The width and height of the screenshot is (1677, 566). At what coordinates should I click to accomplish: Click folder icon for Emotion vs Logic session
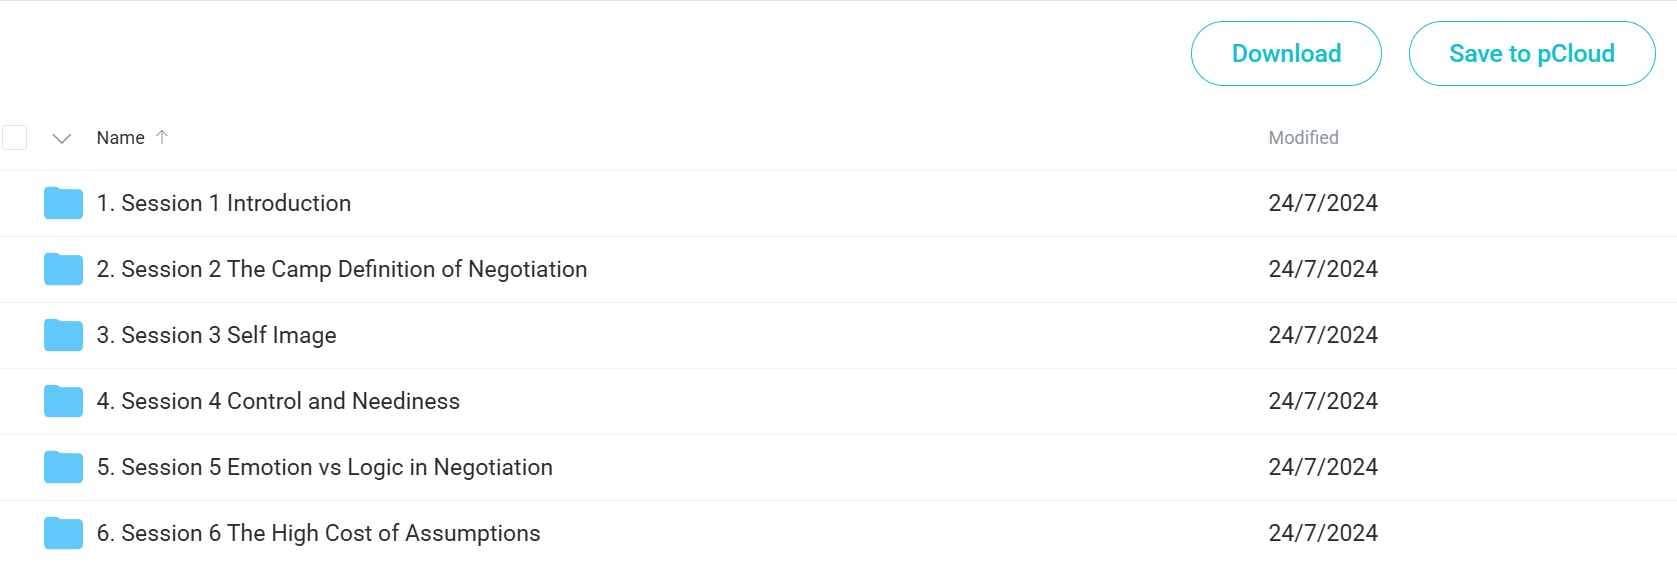63,467
